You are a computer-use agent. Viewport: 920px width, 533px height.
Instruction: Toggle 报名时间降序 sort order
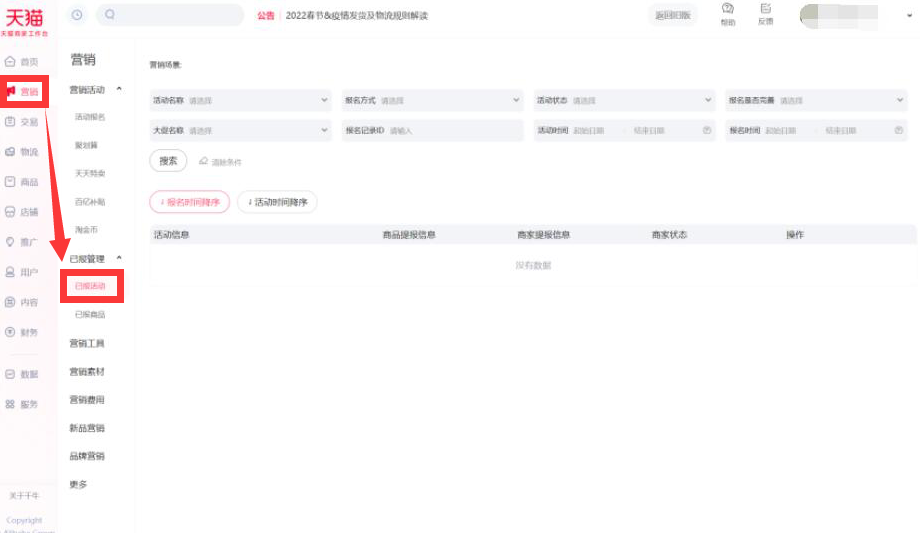pos(190,202)
